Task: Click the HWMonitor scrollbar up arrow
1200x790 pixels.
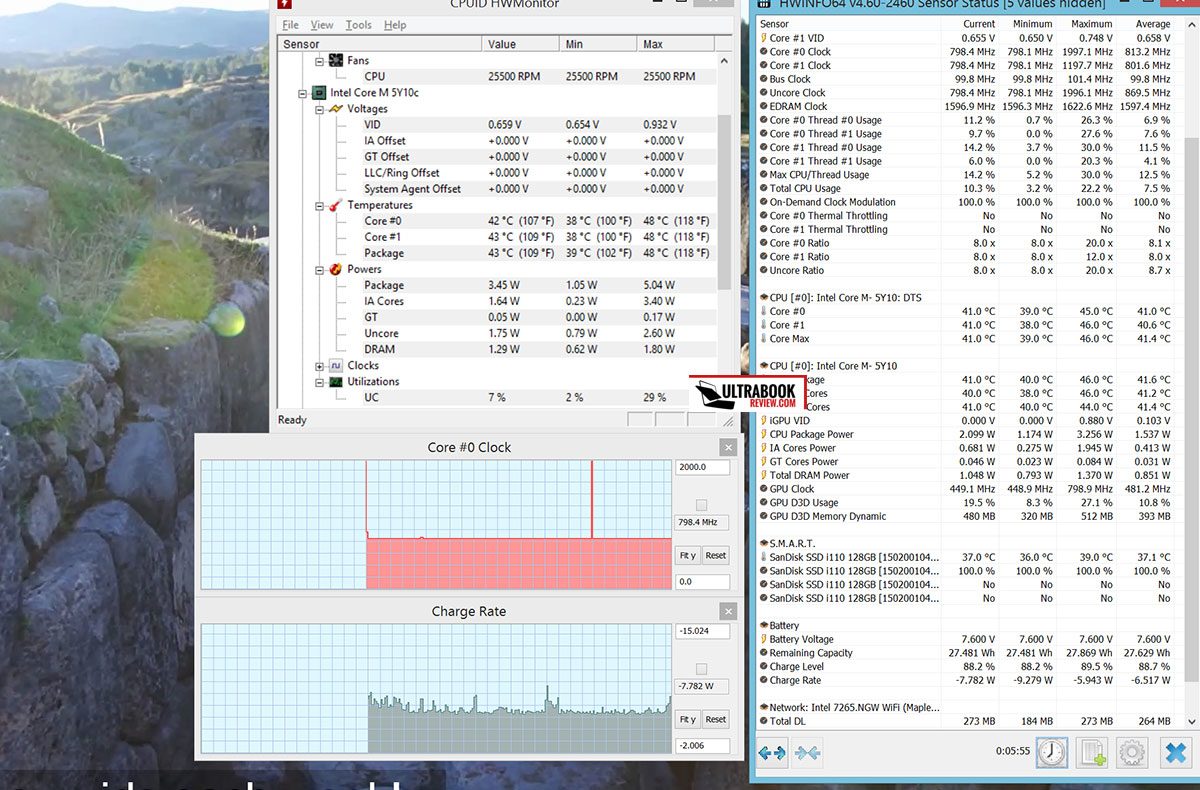Action: (x=724, y=60)
